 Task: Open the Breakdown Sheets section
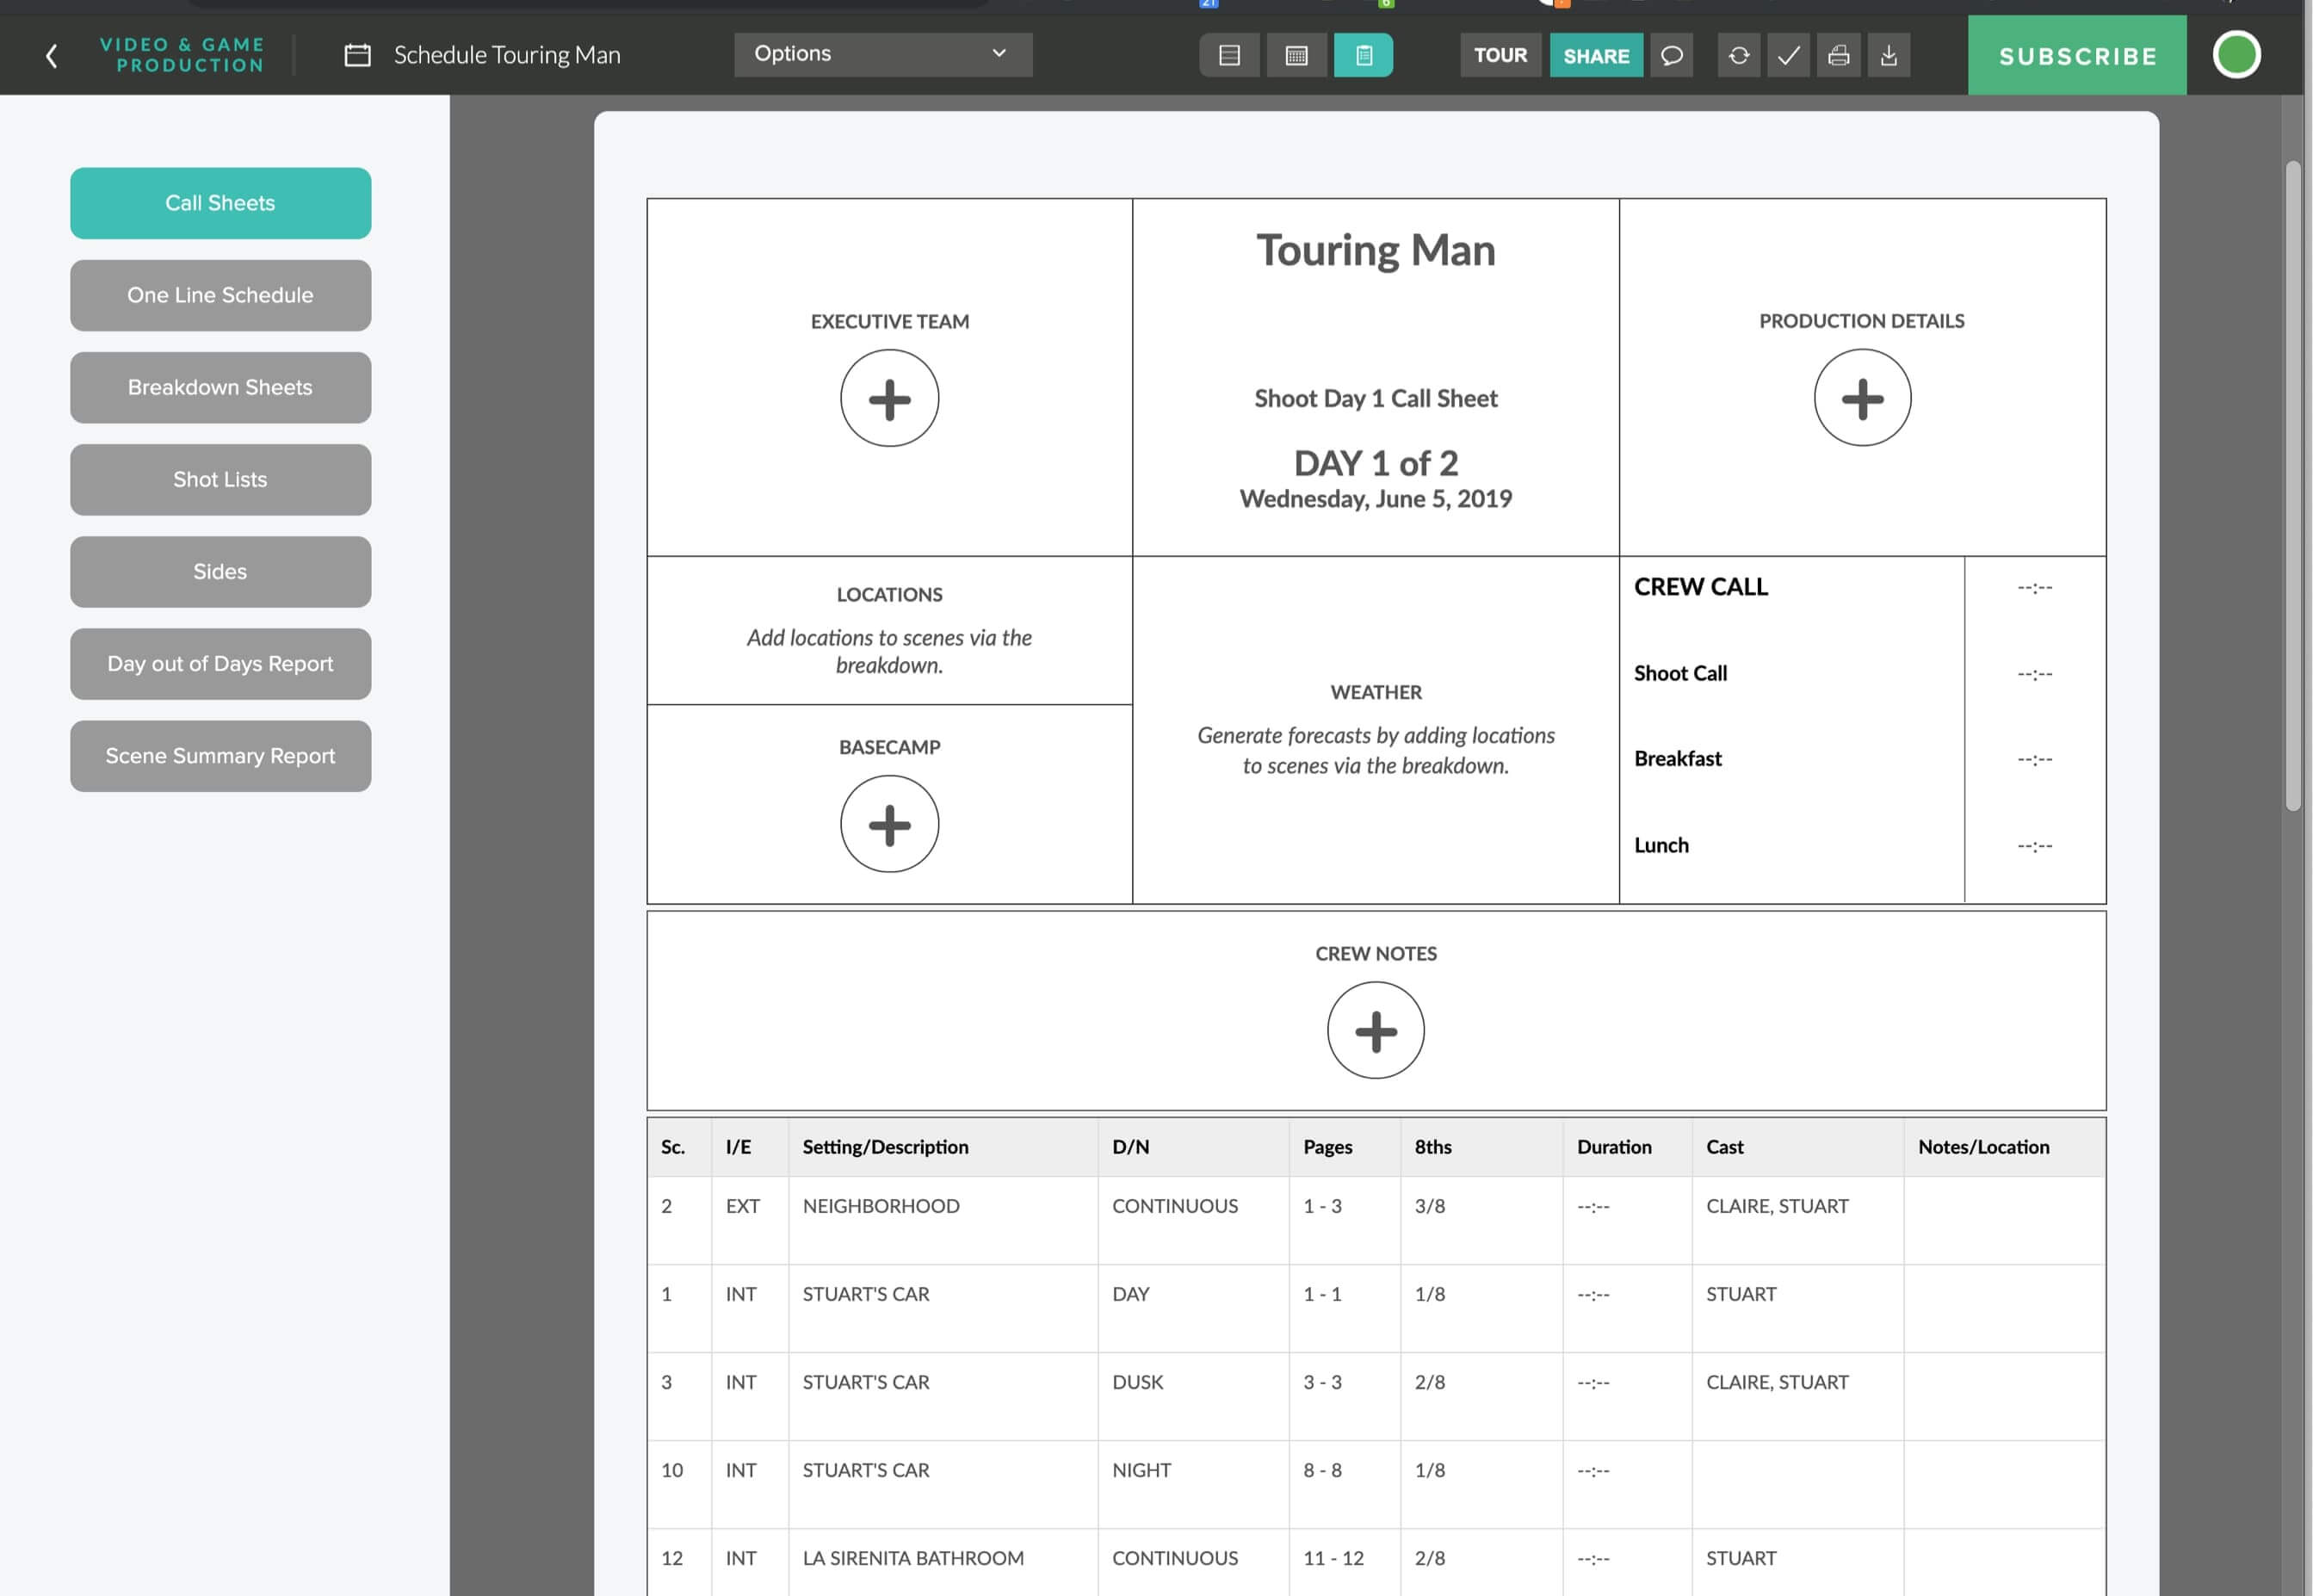click(x=220, y=387)
